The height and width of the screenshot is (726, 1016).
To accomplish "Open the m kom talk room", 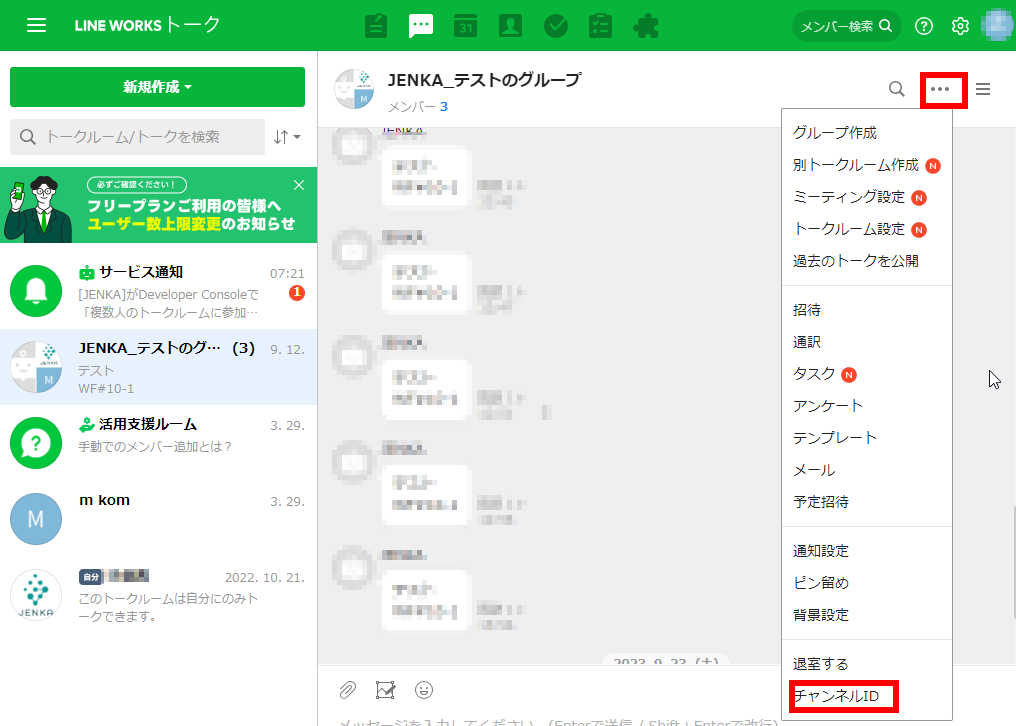I will pos(159,519).
